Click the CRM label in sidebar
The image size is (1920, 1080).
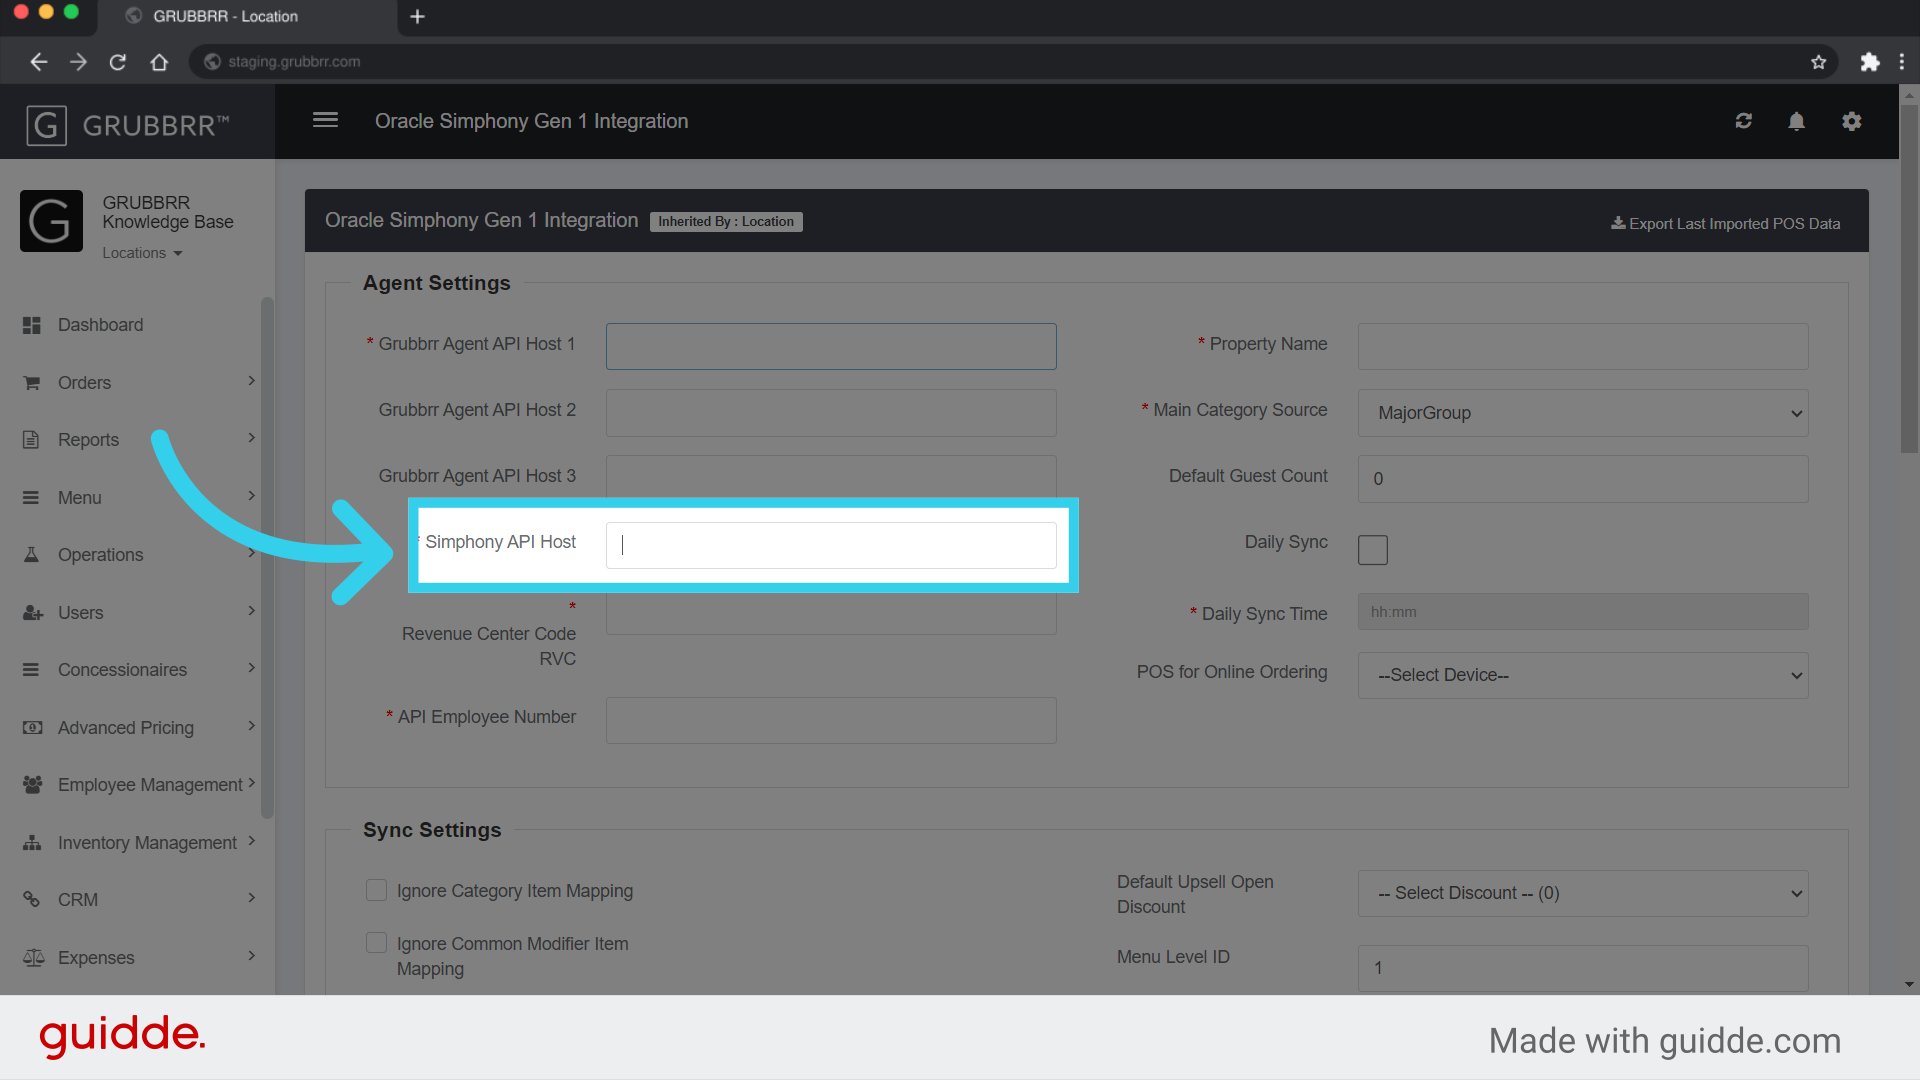click(x=78, y=900)
